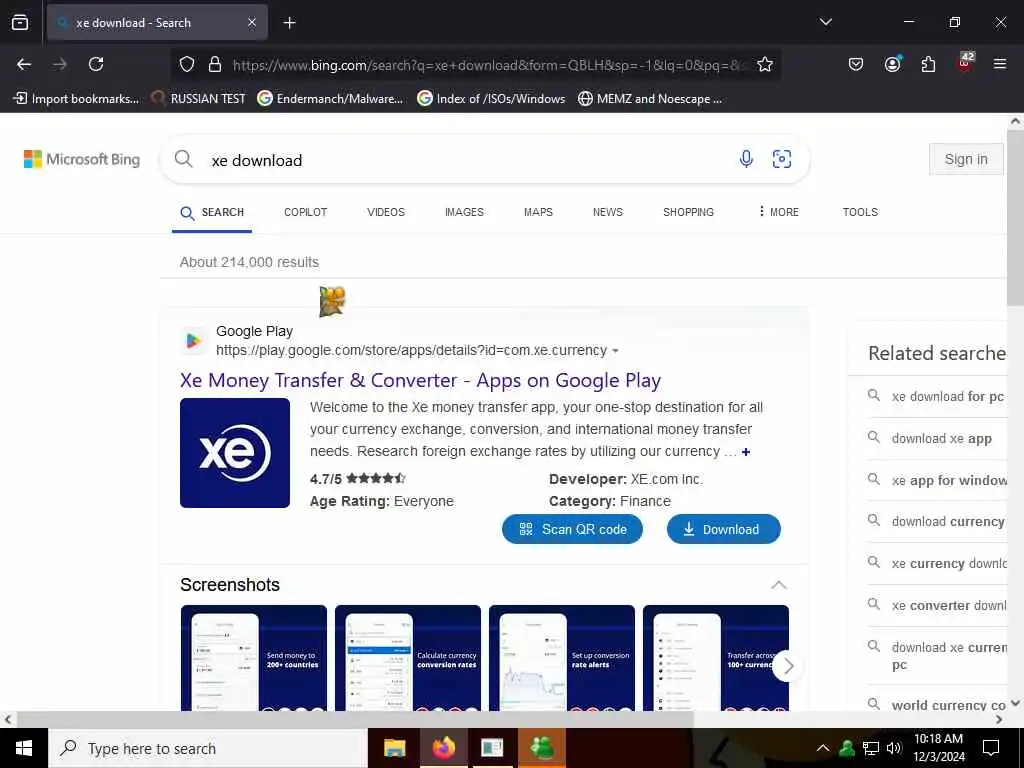
Task: Click the Microsoft Bing logo
Action: pos(82,159)
